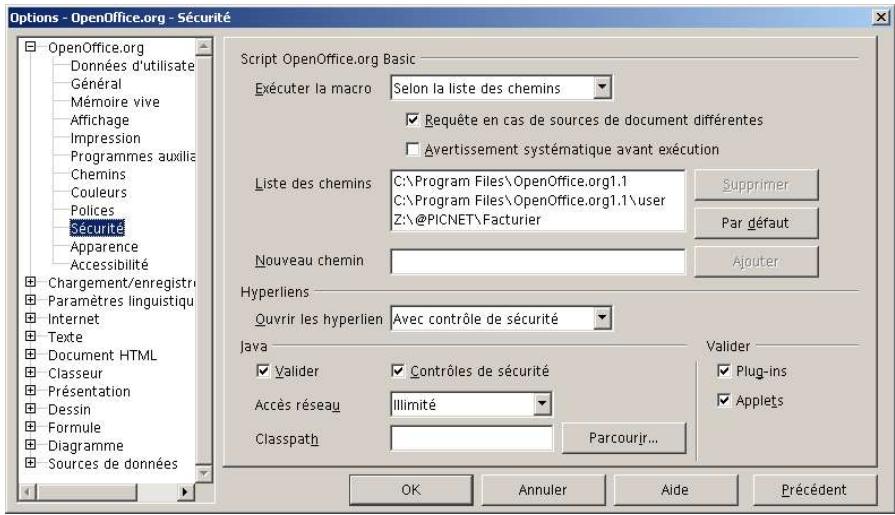Expand the Texte tree node

31,336
